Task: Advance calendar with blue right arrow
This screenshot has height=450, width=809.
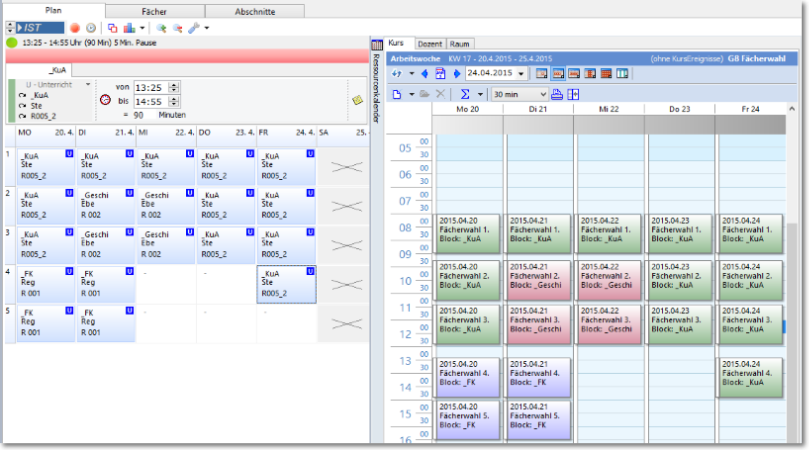Action: point(457,74)
